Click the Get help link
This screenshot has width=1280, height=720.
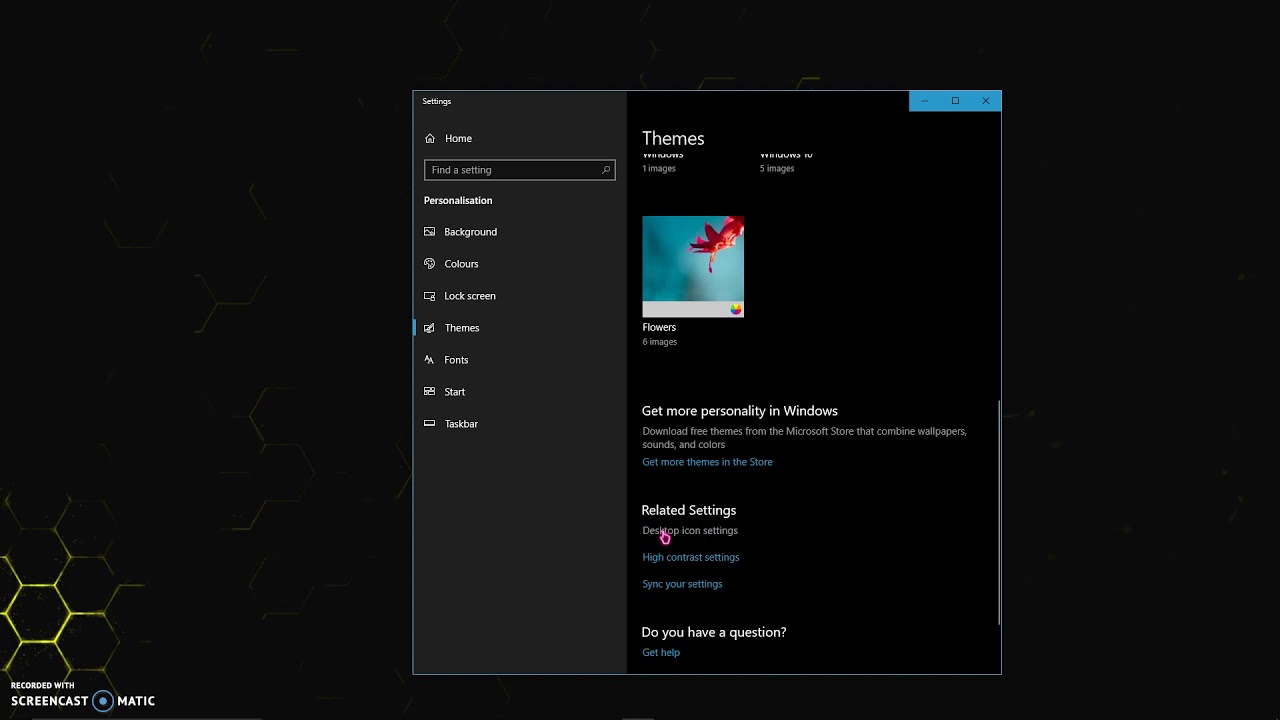(660, 652)
